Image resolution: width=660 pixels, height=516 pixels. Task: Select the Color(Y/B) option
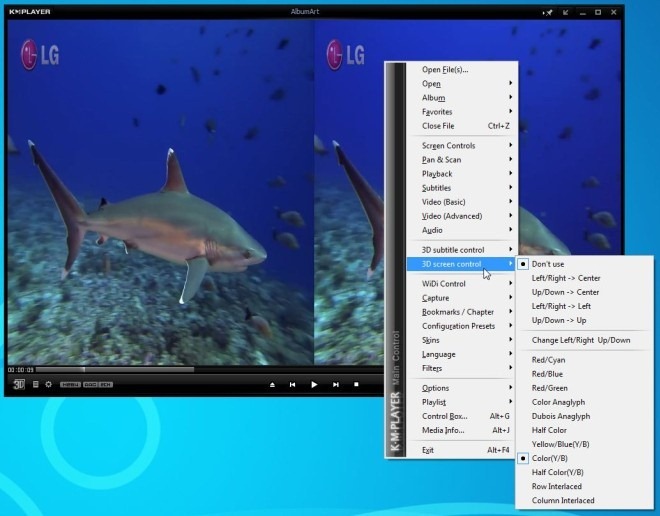(585, 458)
